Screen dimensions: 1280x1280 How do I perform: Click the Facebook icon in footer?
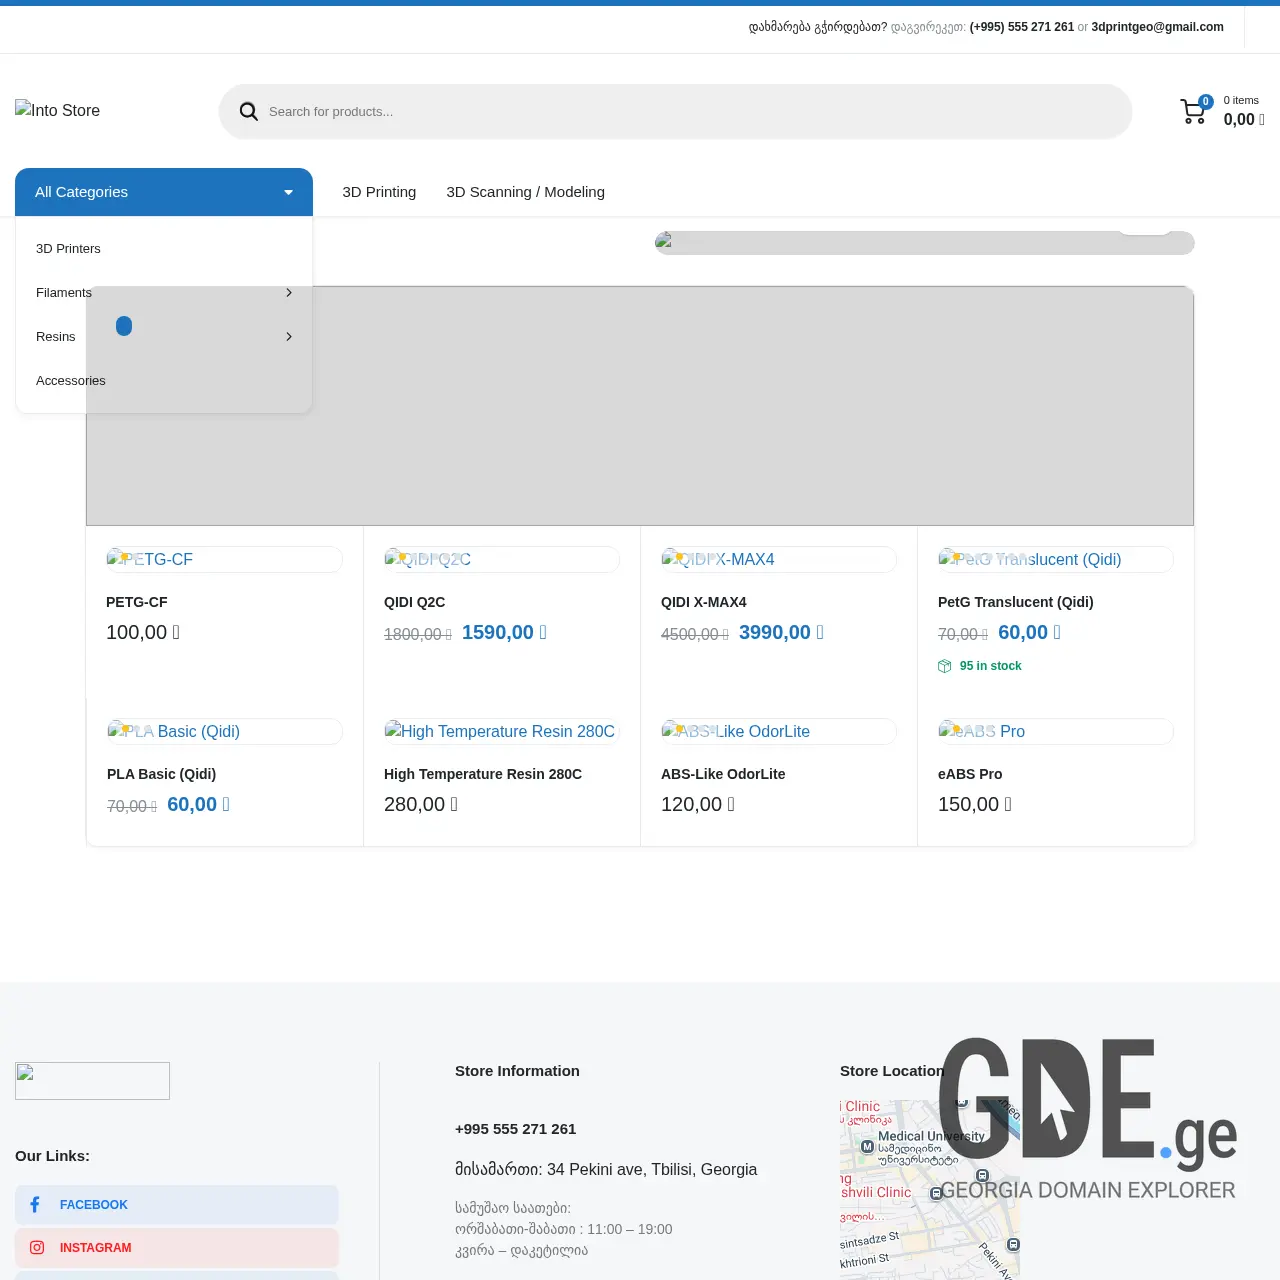tap(36, 1204)
